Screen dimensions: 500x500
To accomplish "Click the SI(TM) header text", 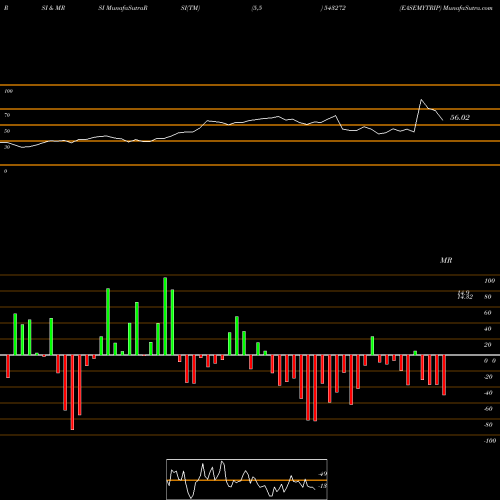I will [190, 8].
